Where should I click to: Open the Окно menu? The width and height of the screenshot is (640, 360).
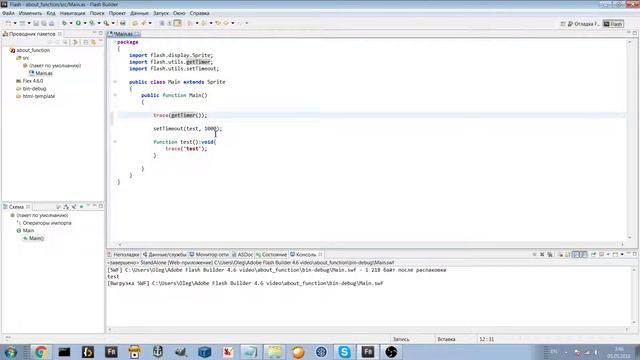point(179,13)
